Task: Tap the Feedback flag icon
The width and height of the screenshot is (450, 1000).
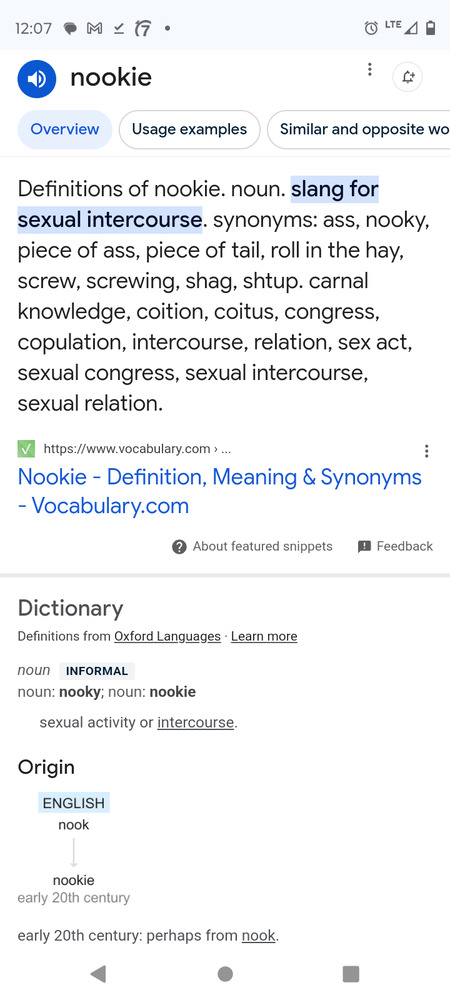Action: click(365, 547)
